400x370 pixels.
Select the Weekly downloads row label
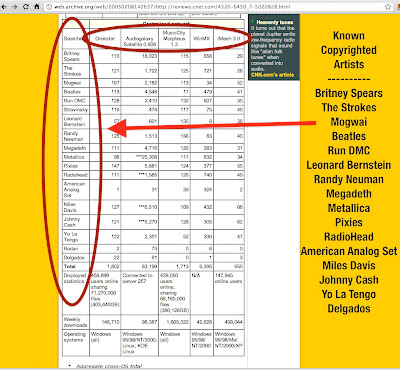(x=75, y=322)
